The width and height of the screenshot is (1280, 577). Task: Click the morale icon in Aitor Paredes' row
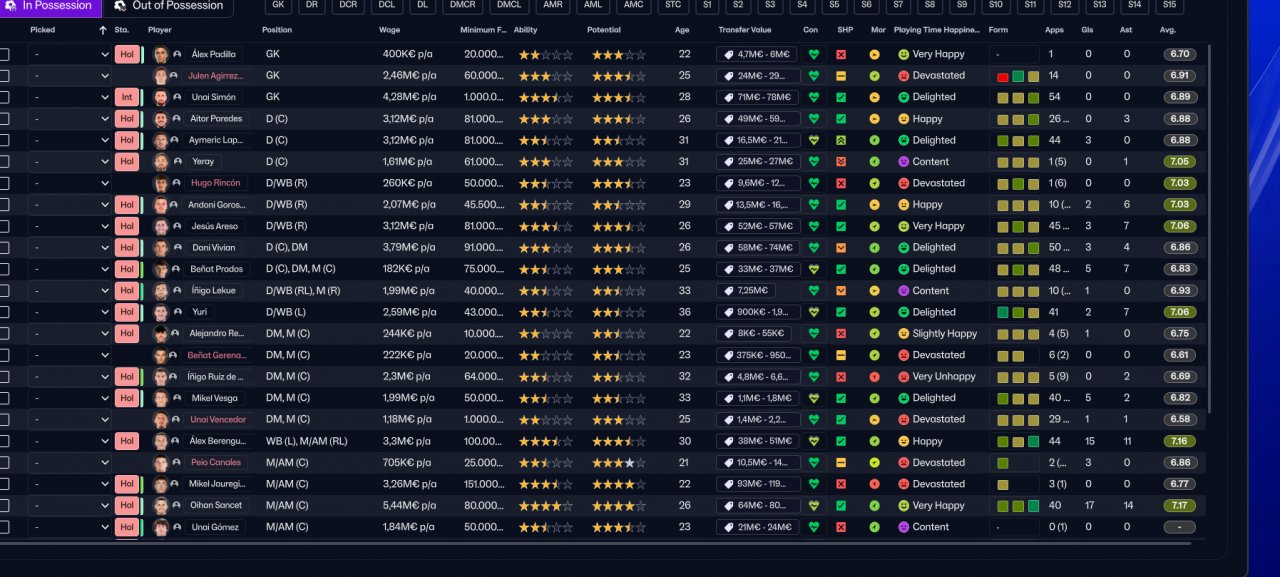coord(874,119)
